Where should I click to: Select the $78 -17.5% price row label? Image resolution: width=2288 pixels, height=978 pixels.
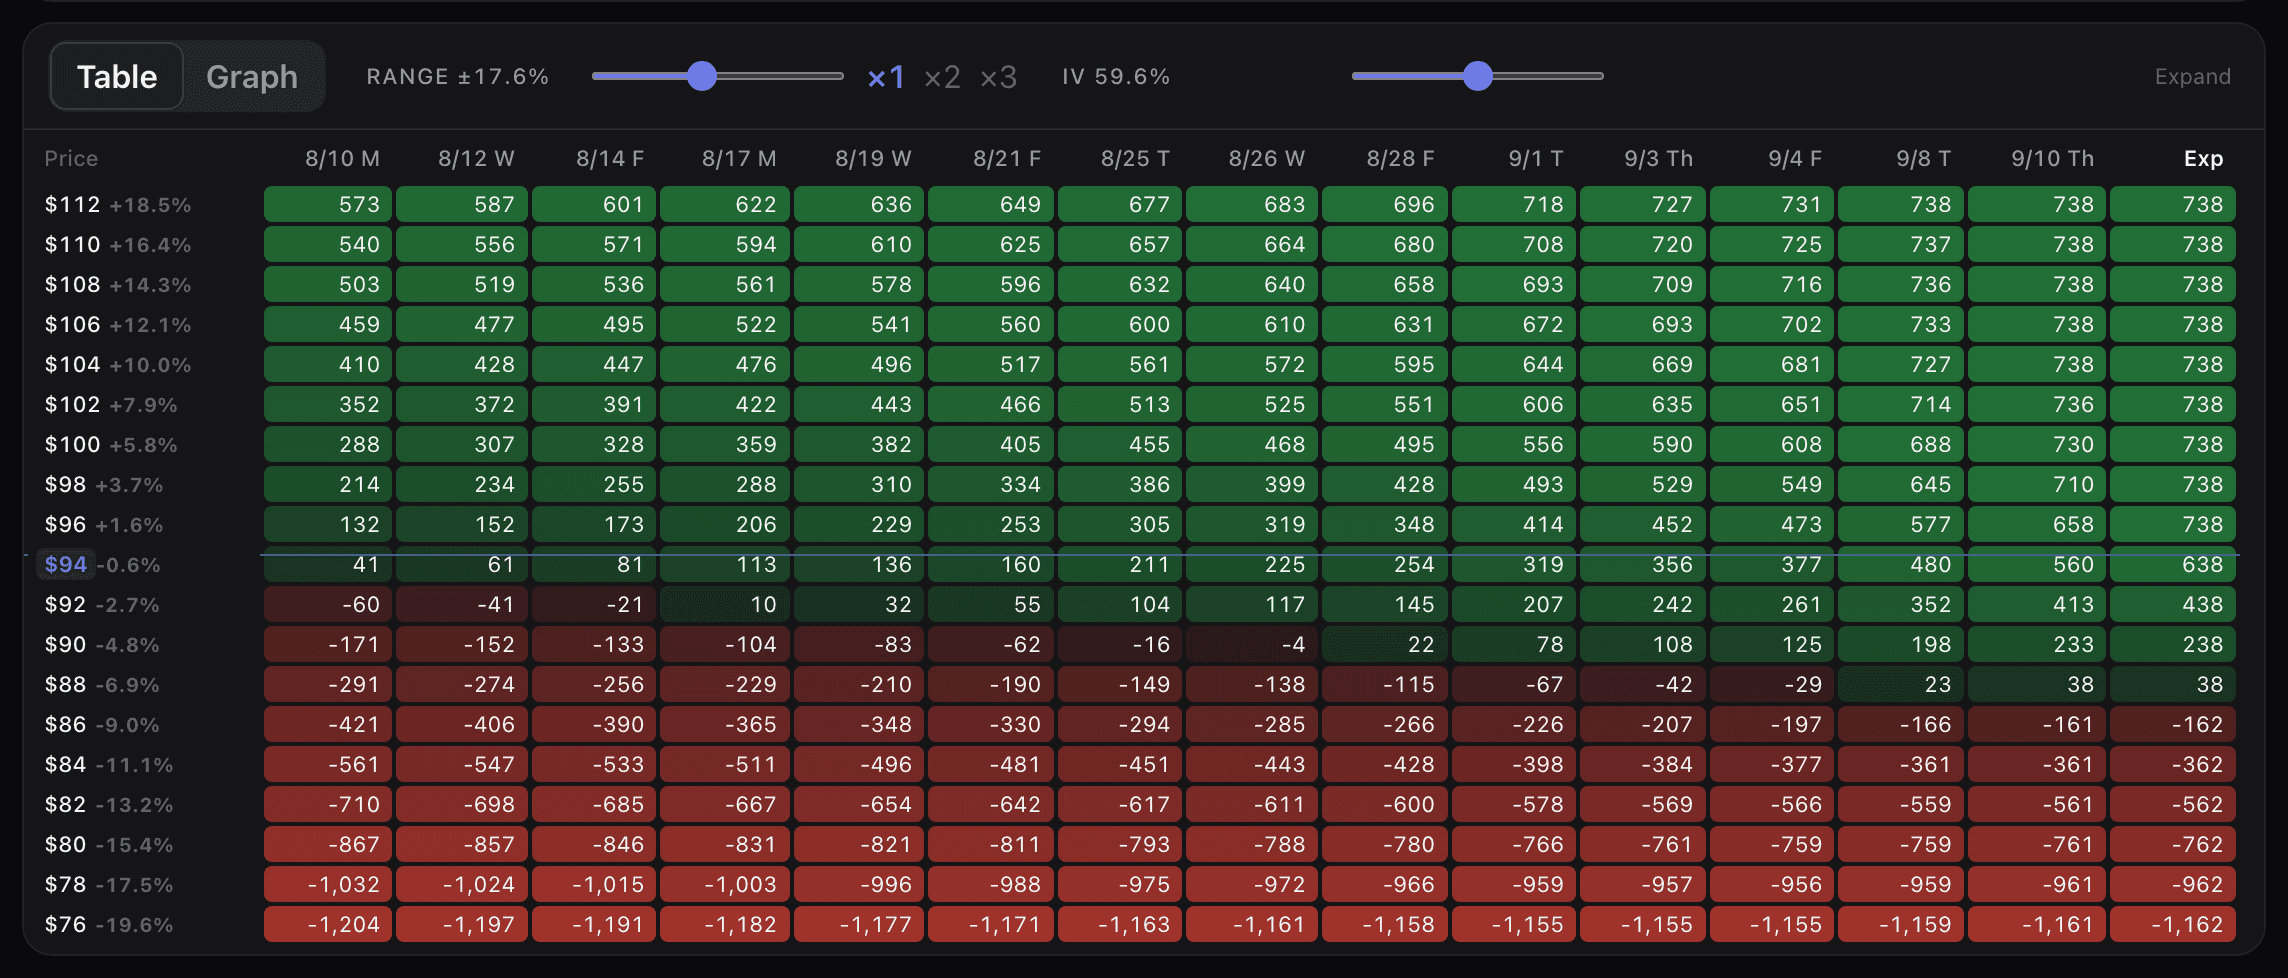pos(109,885)
